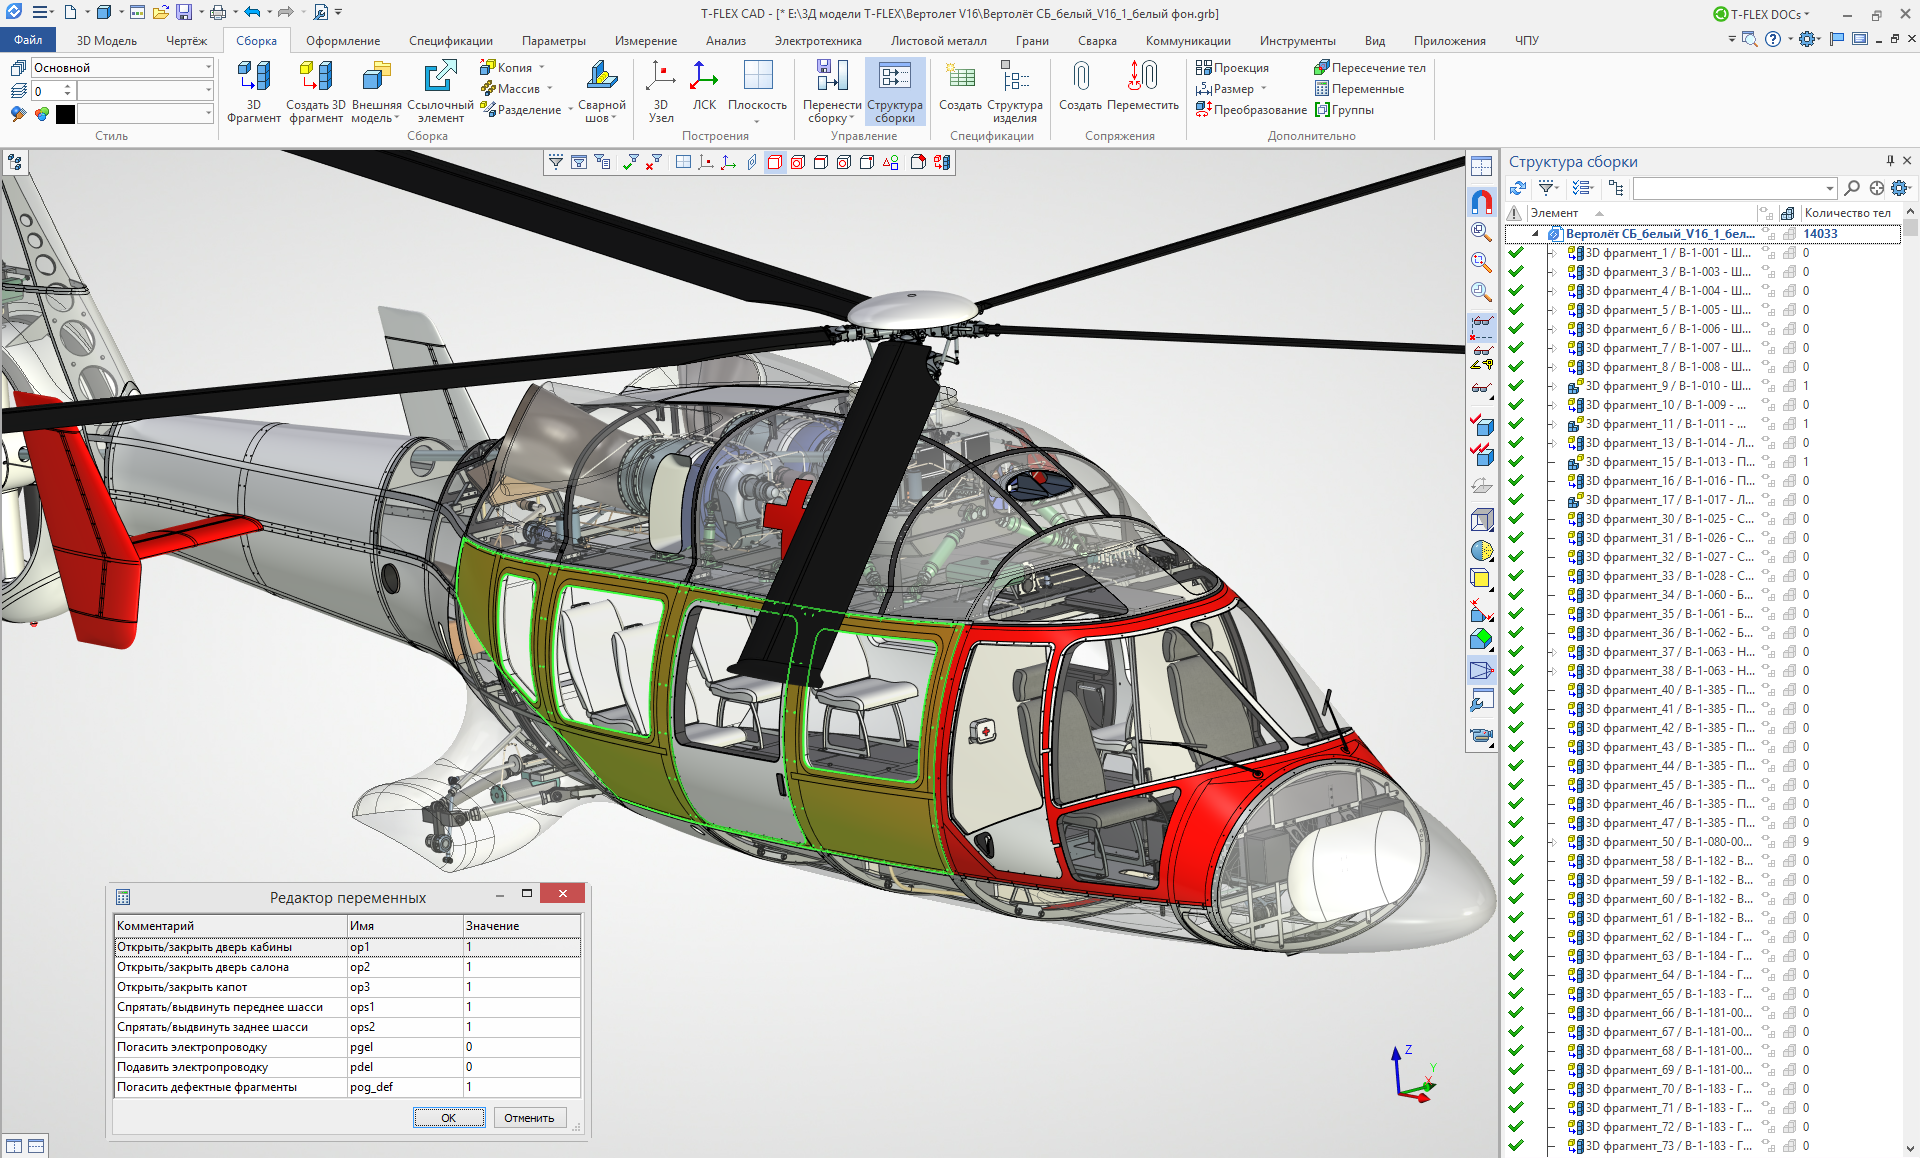This screenshot has height=1158, width=1921.
Task: Click Создать in the Сопряжения group
Action: click(x=1080, y=85)
